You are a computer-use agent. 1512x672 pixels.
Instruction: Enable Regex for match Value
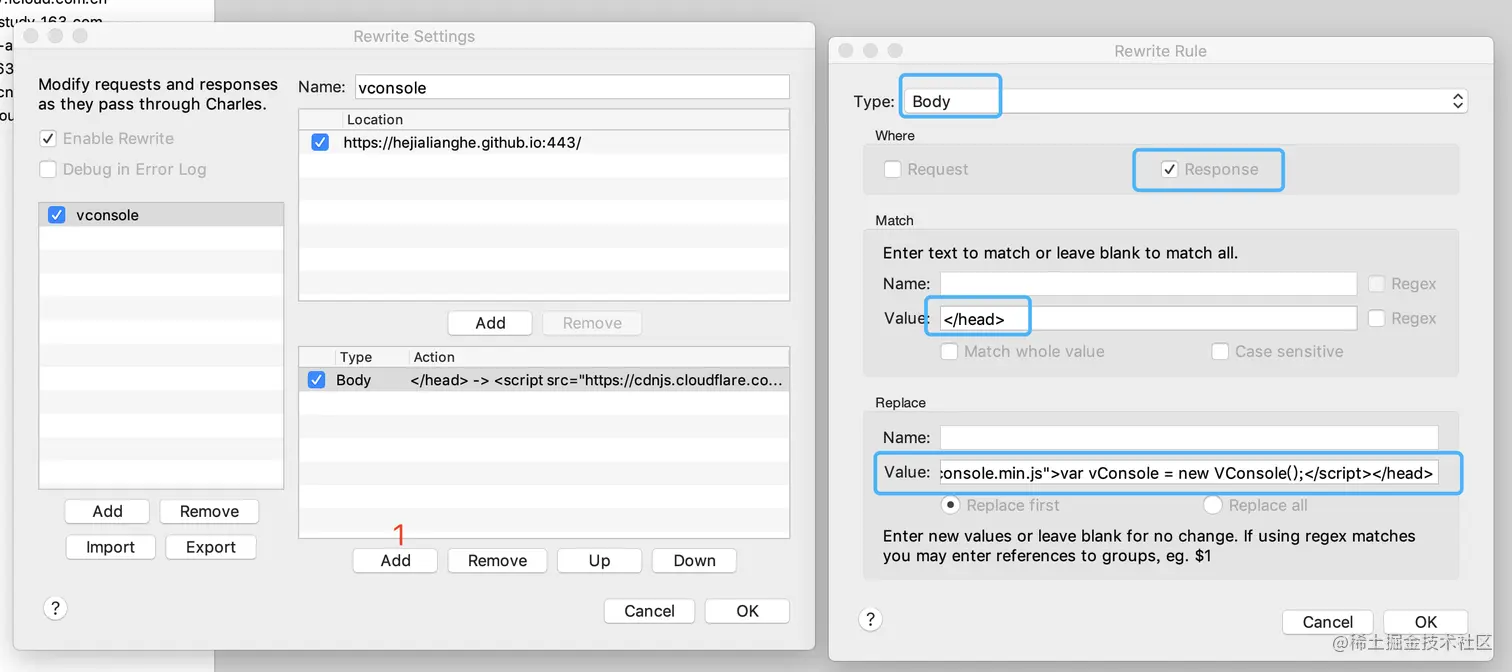[1376, 318]
